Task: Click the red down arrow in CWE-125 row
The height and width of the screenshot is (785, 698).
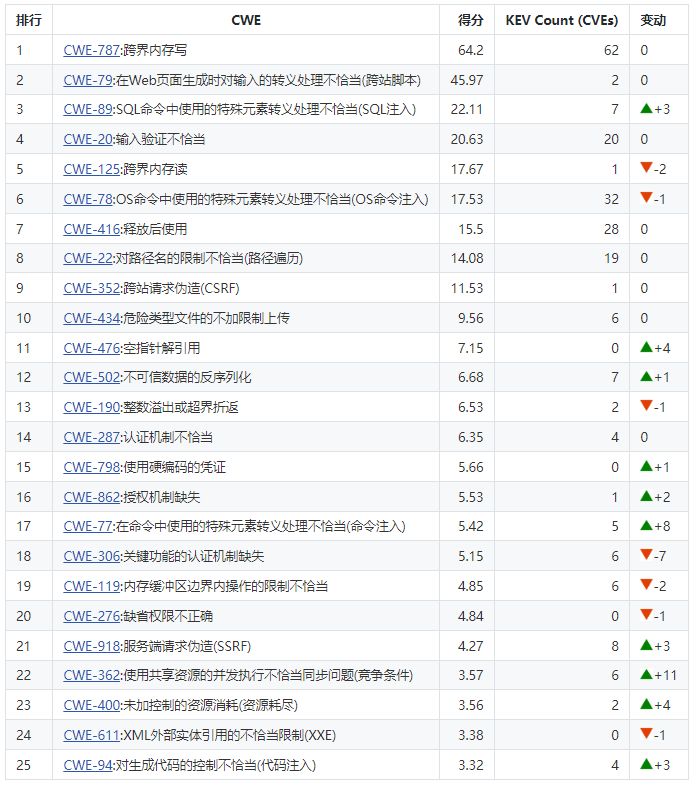Action: pos(646,167)
